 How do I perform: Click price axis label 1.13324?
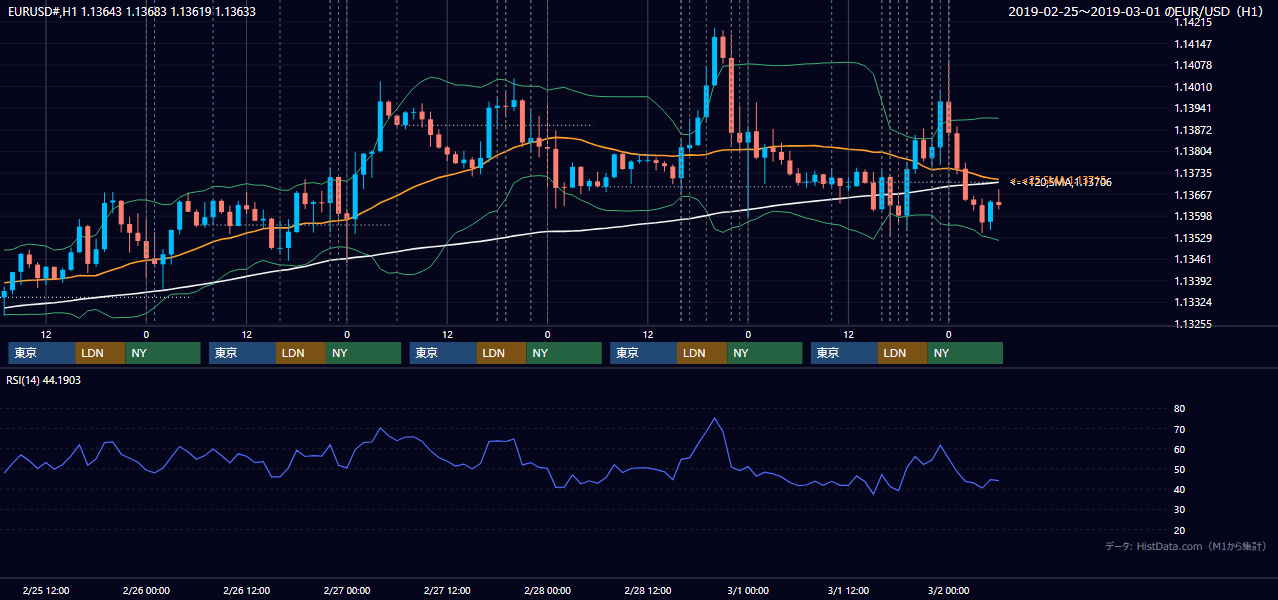point(1193,302)
